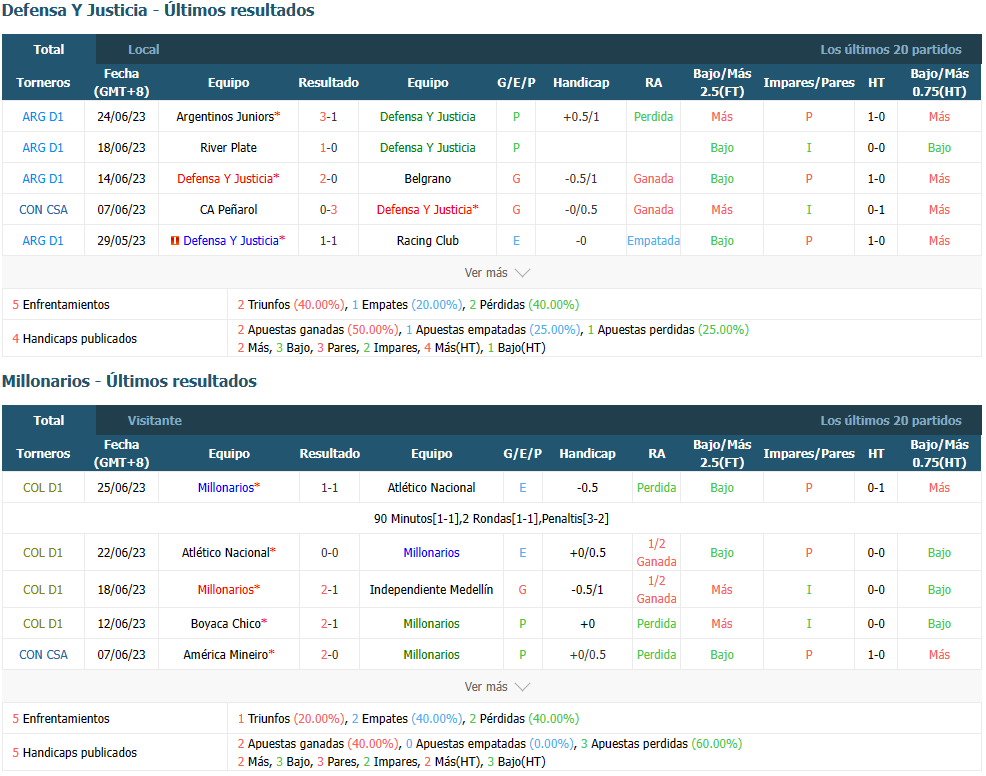Open the 0-0 result on 22/06/23
This screenshot has width=986, height=776.
pyautogui.click(x=330, y=552)
